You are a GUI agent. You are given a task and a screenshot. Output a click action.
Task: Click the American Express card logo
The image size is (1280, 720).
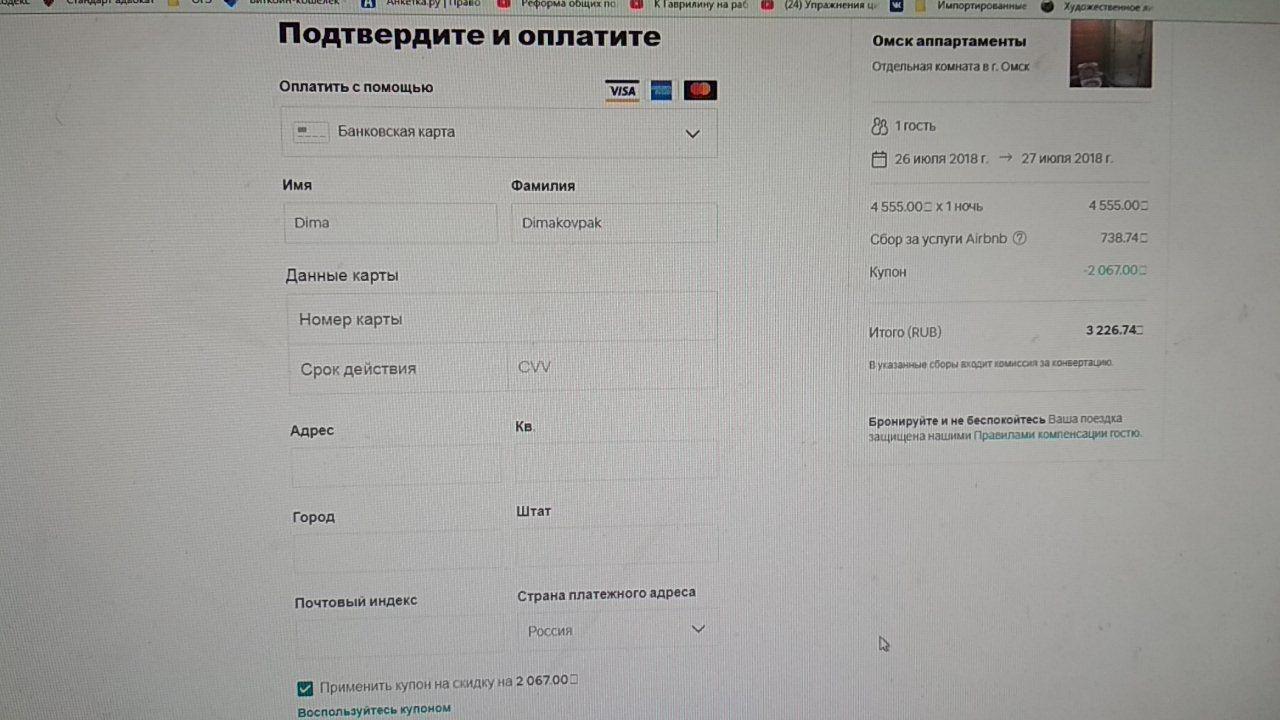click(x=661, y=91)
